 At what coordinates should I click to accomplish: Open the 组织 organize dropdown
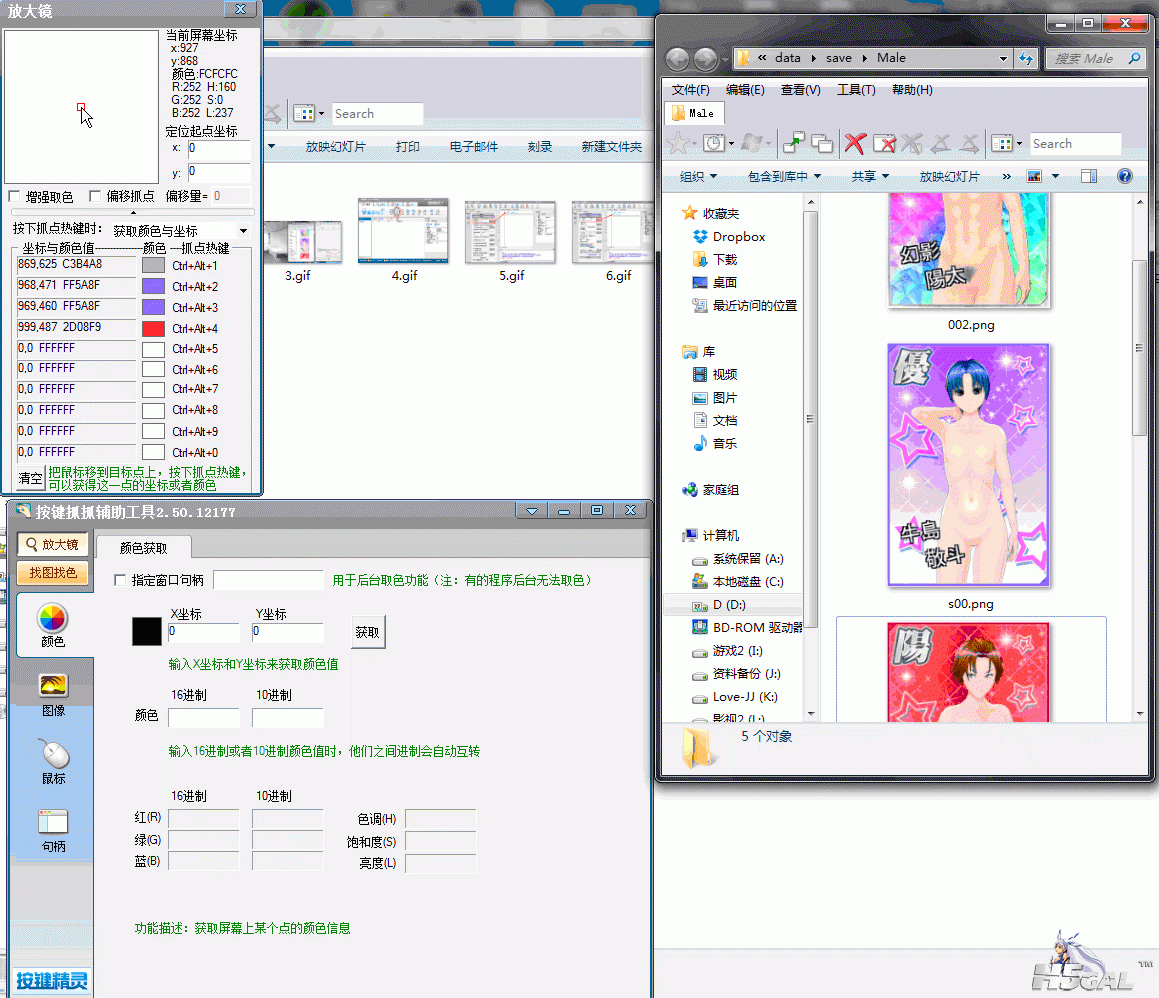point(698,176)
